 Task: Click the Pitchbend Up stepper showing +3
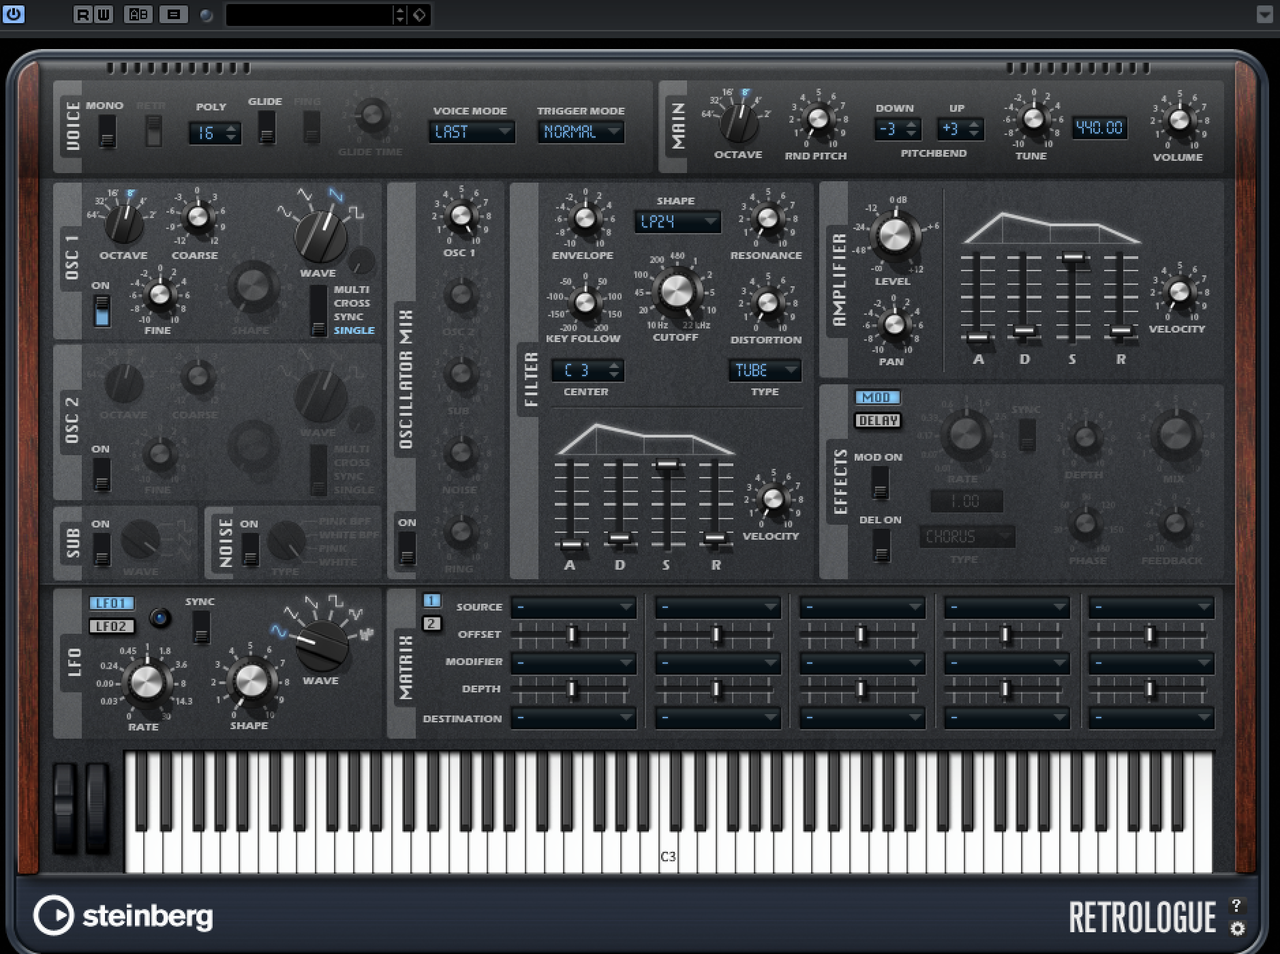(x=960, y=129)
